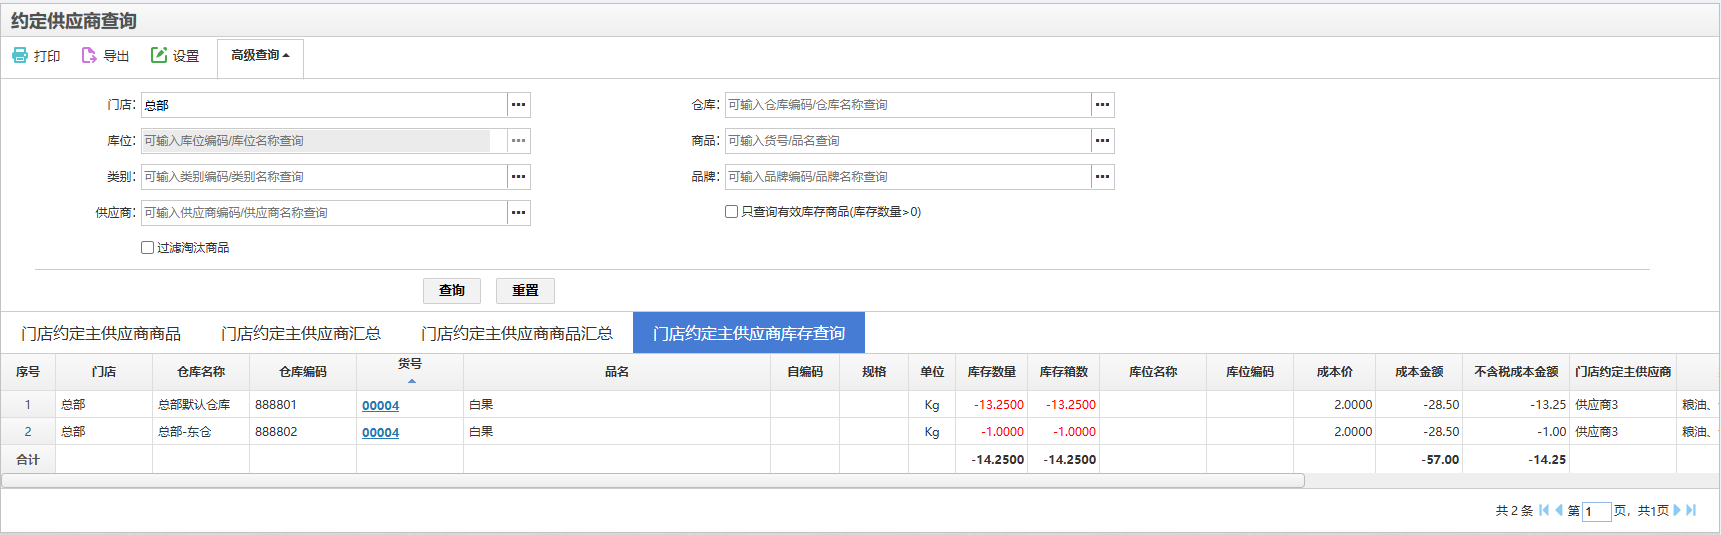1721x535 pixels.
Task: Switch to 门店约定主供应商汇总 tab
Action: click(x=301, y=333)
